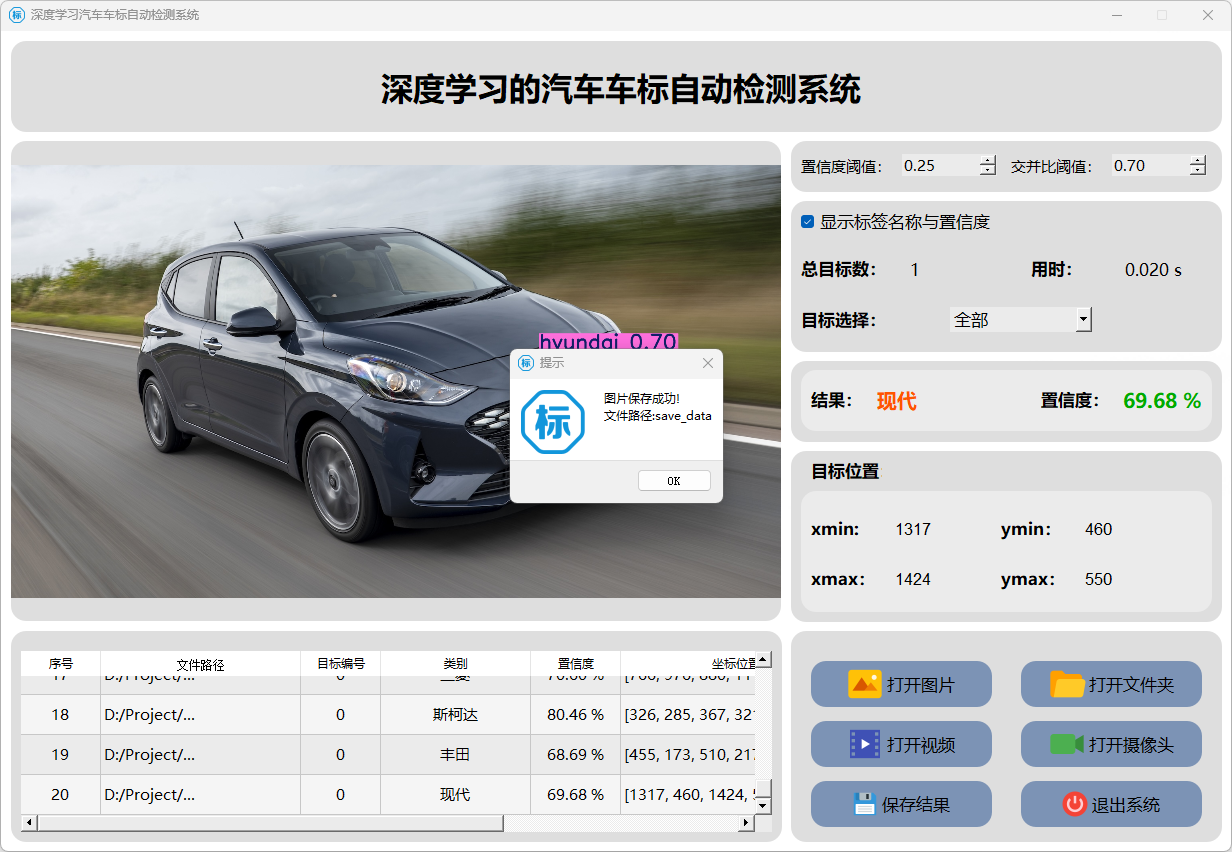
Task: Click the film icon for Open Video
Action: [x=864, y=744]
